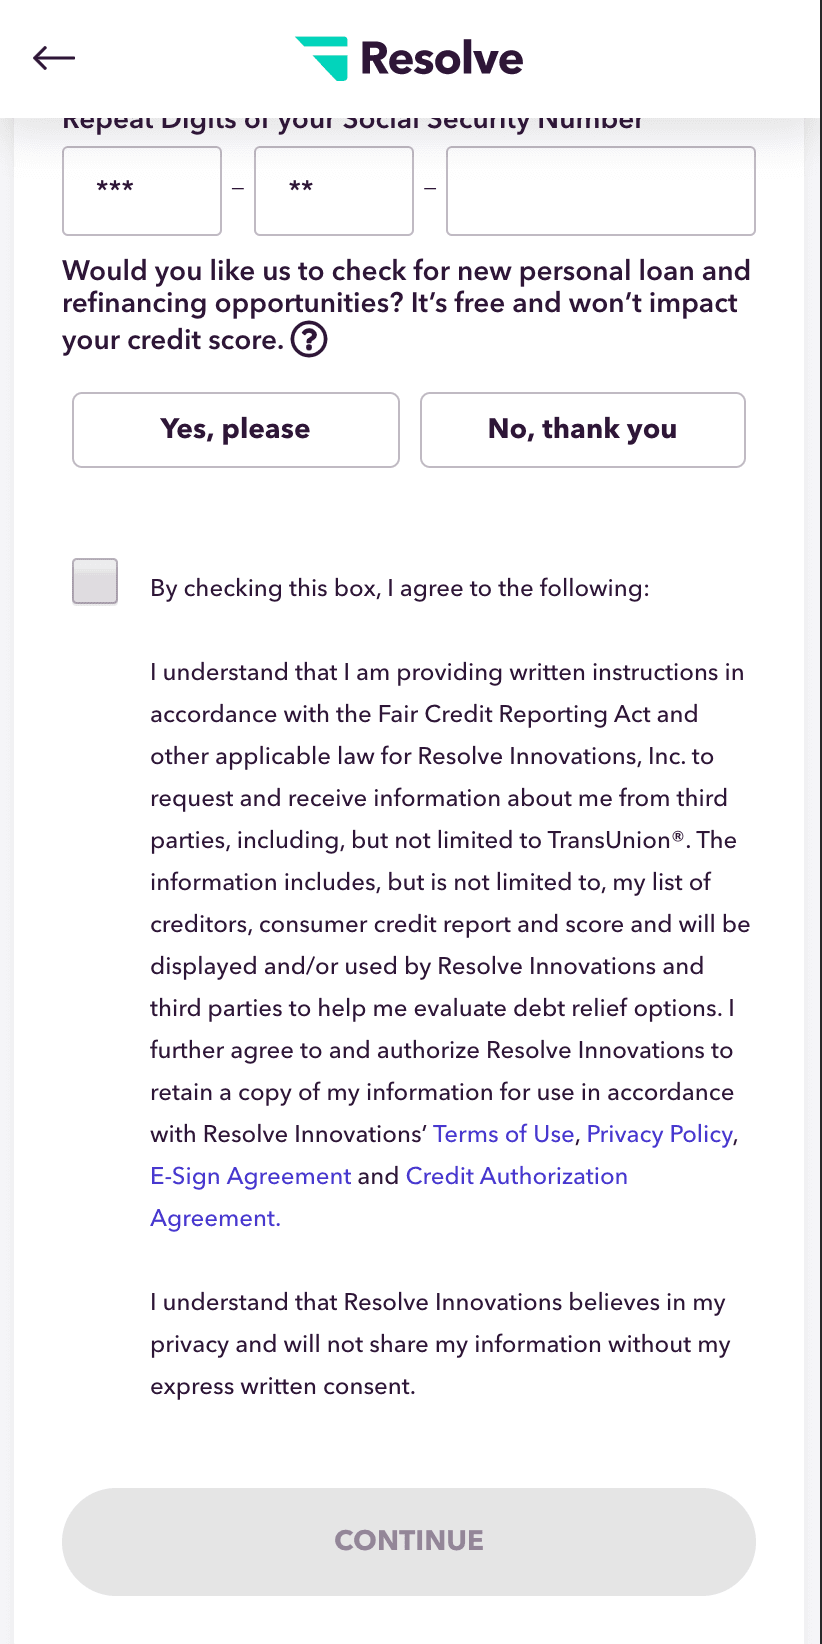Click the "express written consent" privacy paragraph

440,1344
